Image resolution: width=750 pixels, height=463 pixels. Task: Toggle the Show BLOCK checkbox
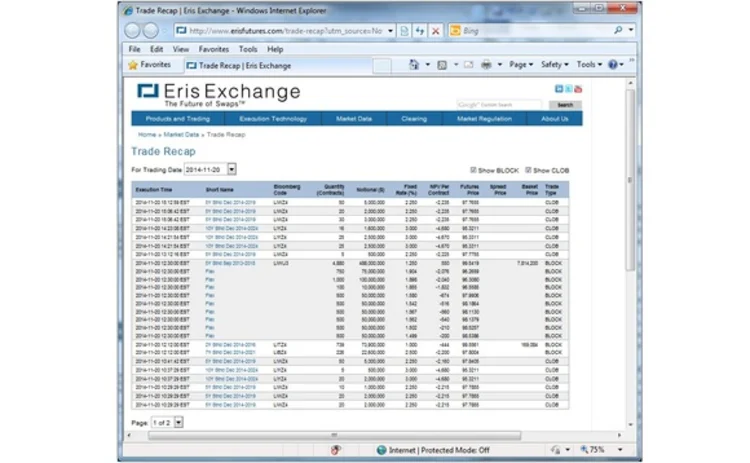coord(473,170)
